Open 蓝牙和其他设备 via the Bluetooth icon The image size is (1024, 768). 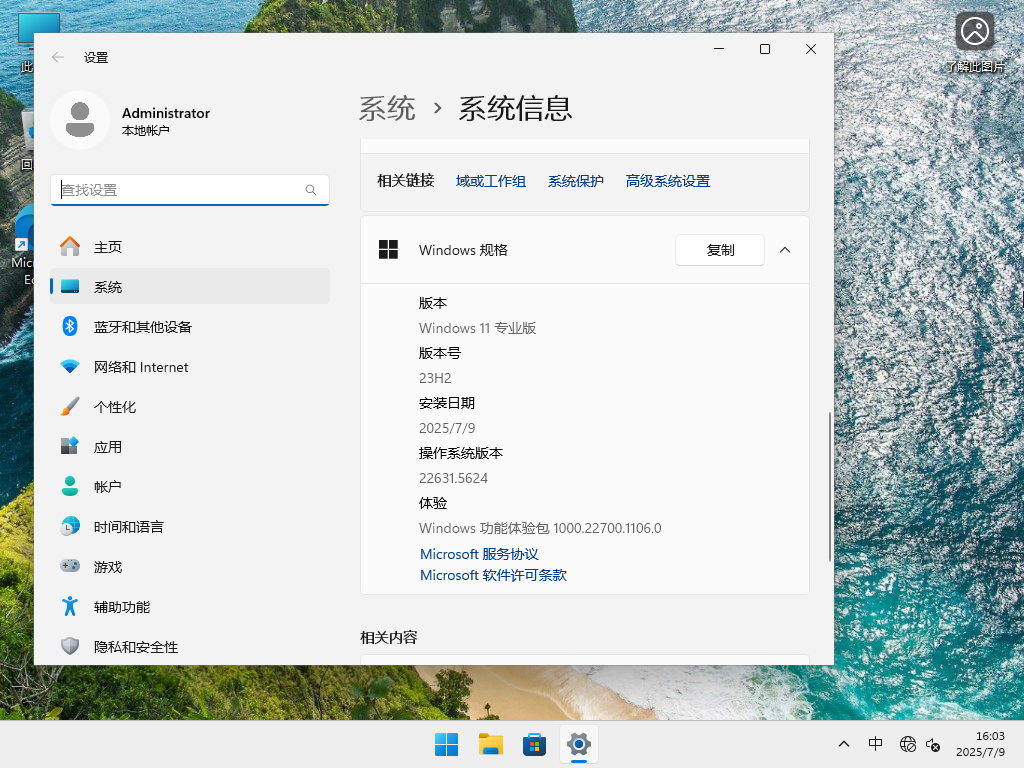tap(70, 327)
